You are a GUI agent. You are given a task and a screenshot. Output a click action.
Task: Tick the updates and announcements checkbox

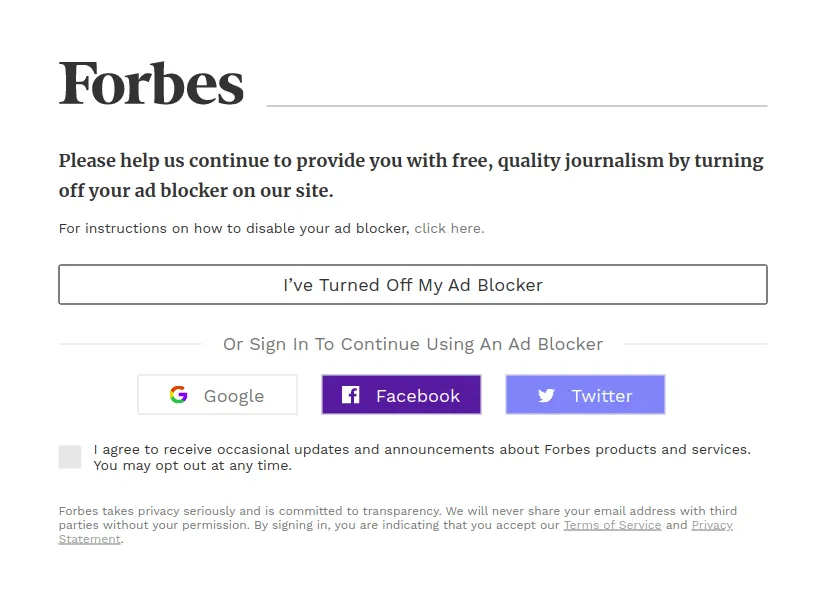point(70,457)
